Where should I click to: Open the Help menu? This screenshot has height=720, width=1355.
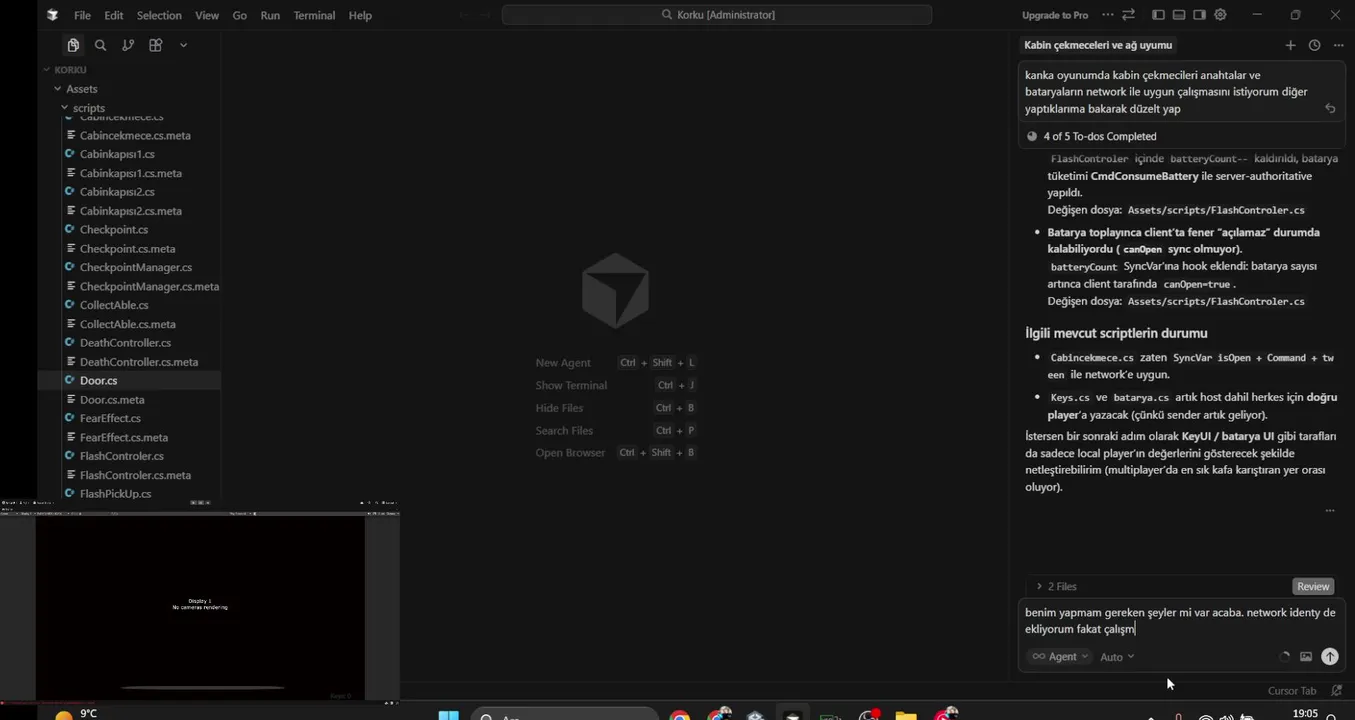[360, 15]
